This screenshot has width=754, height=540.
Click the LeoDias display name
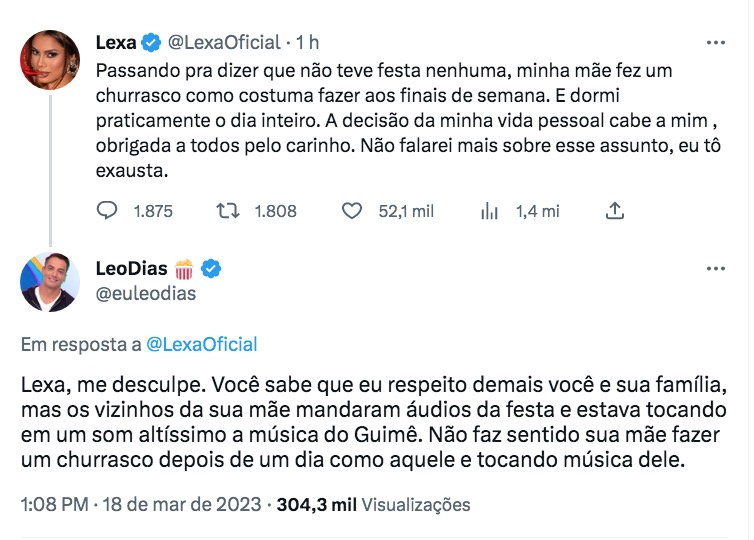132,269
